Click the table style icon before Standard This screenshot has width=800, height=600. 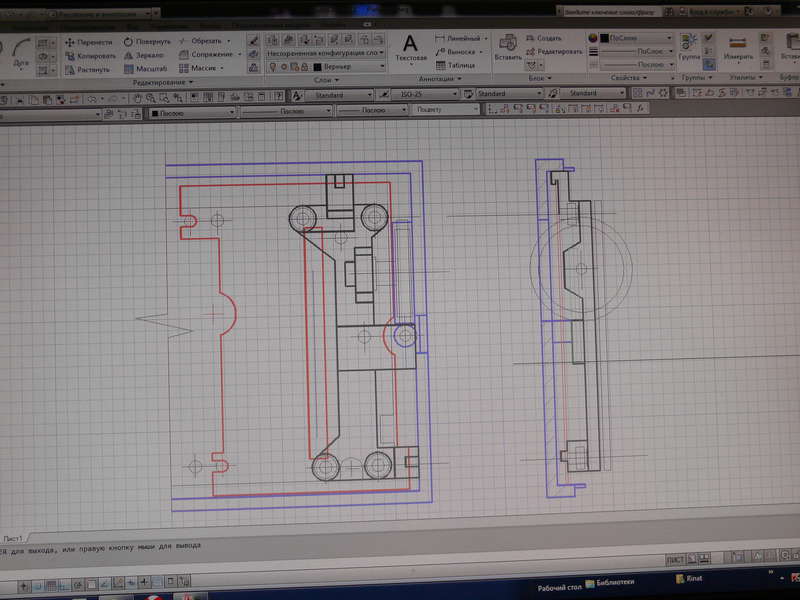coord(468,94)
